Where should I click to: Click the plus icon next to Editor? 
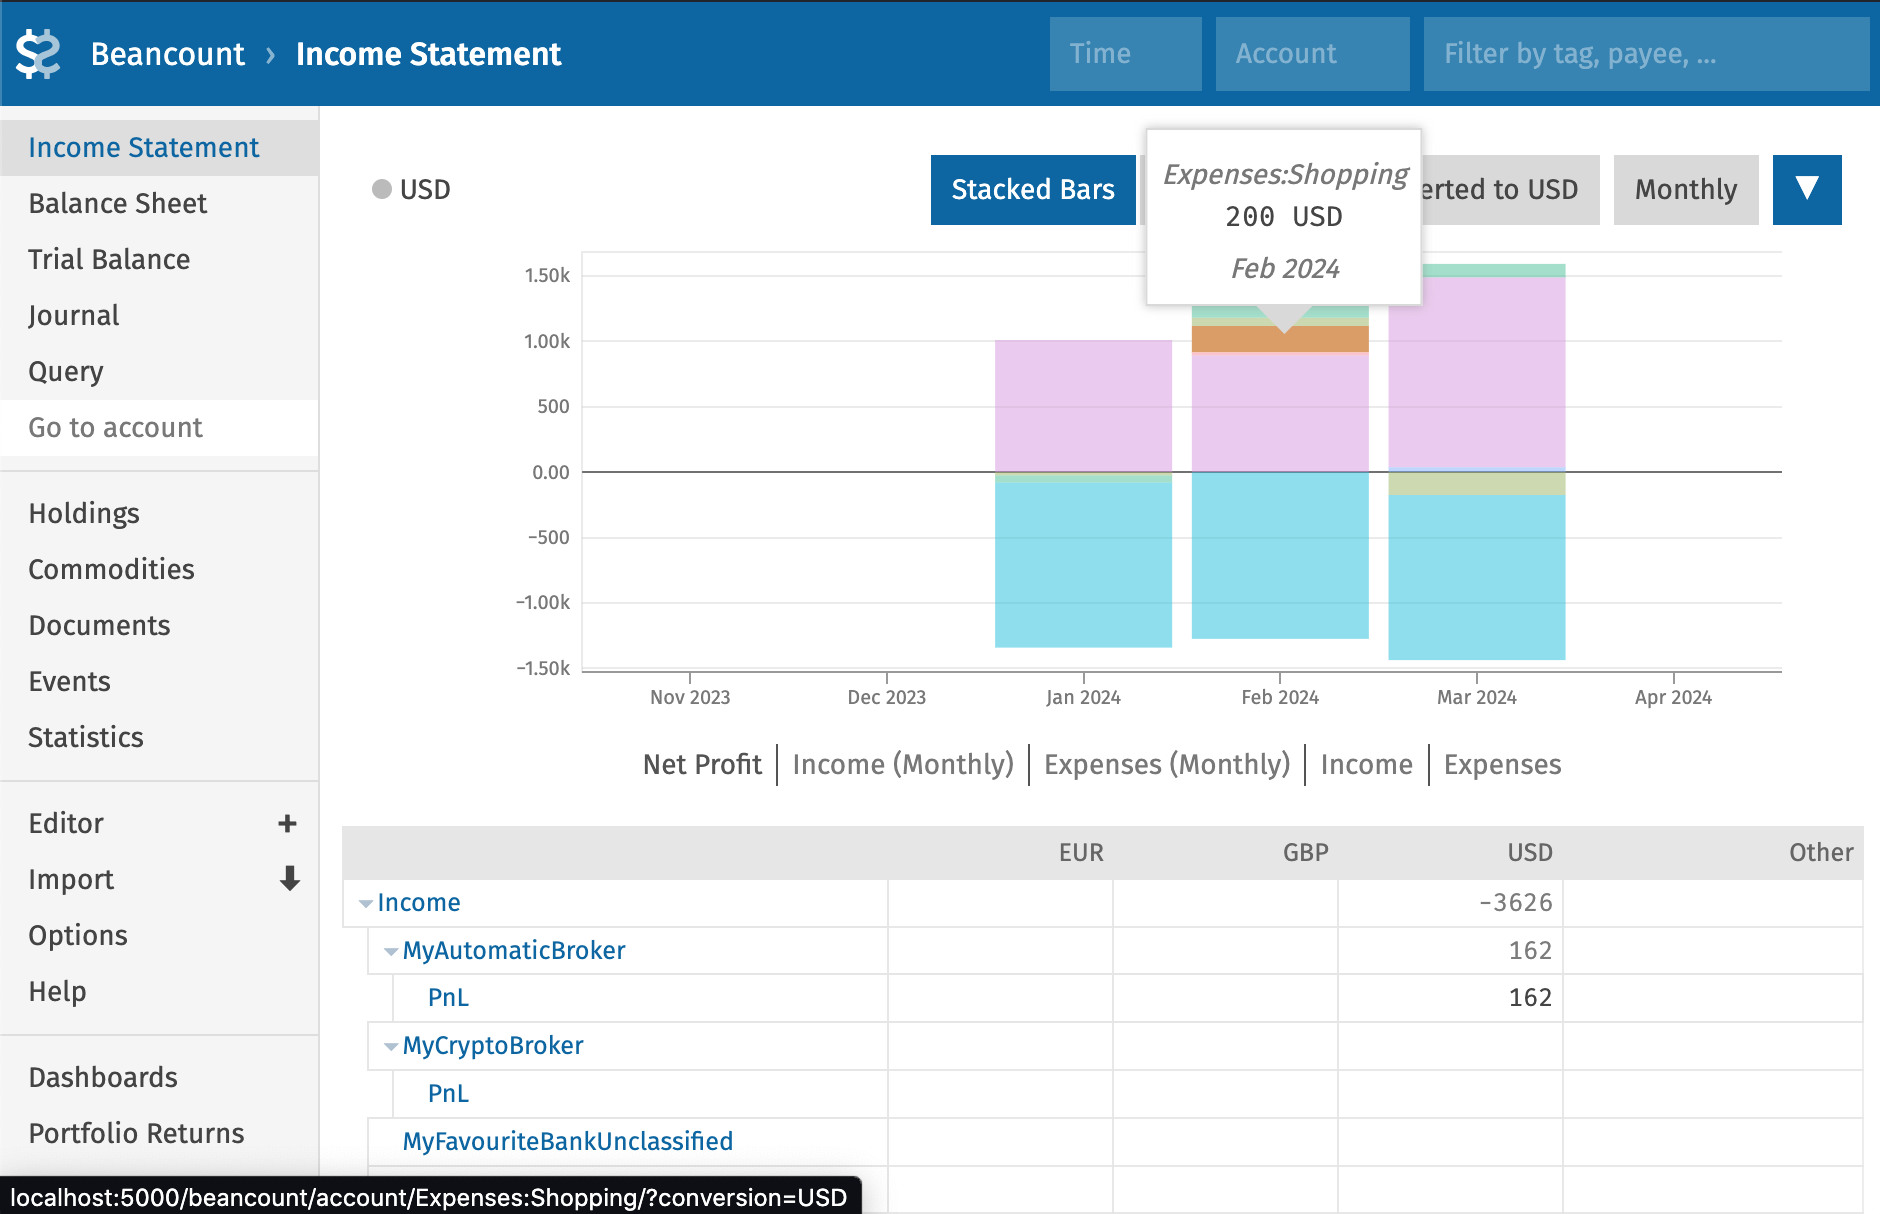click(287, 823)
